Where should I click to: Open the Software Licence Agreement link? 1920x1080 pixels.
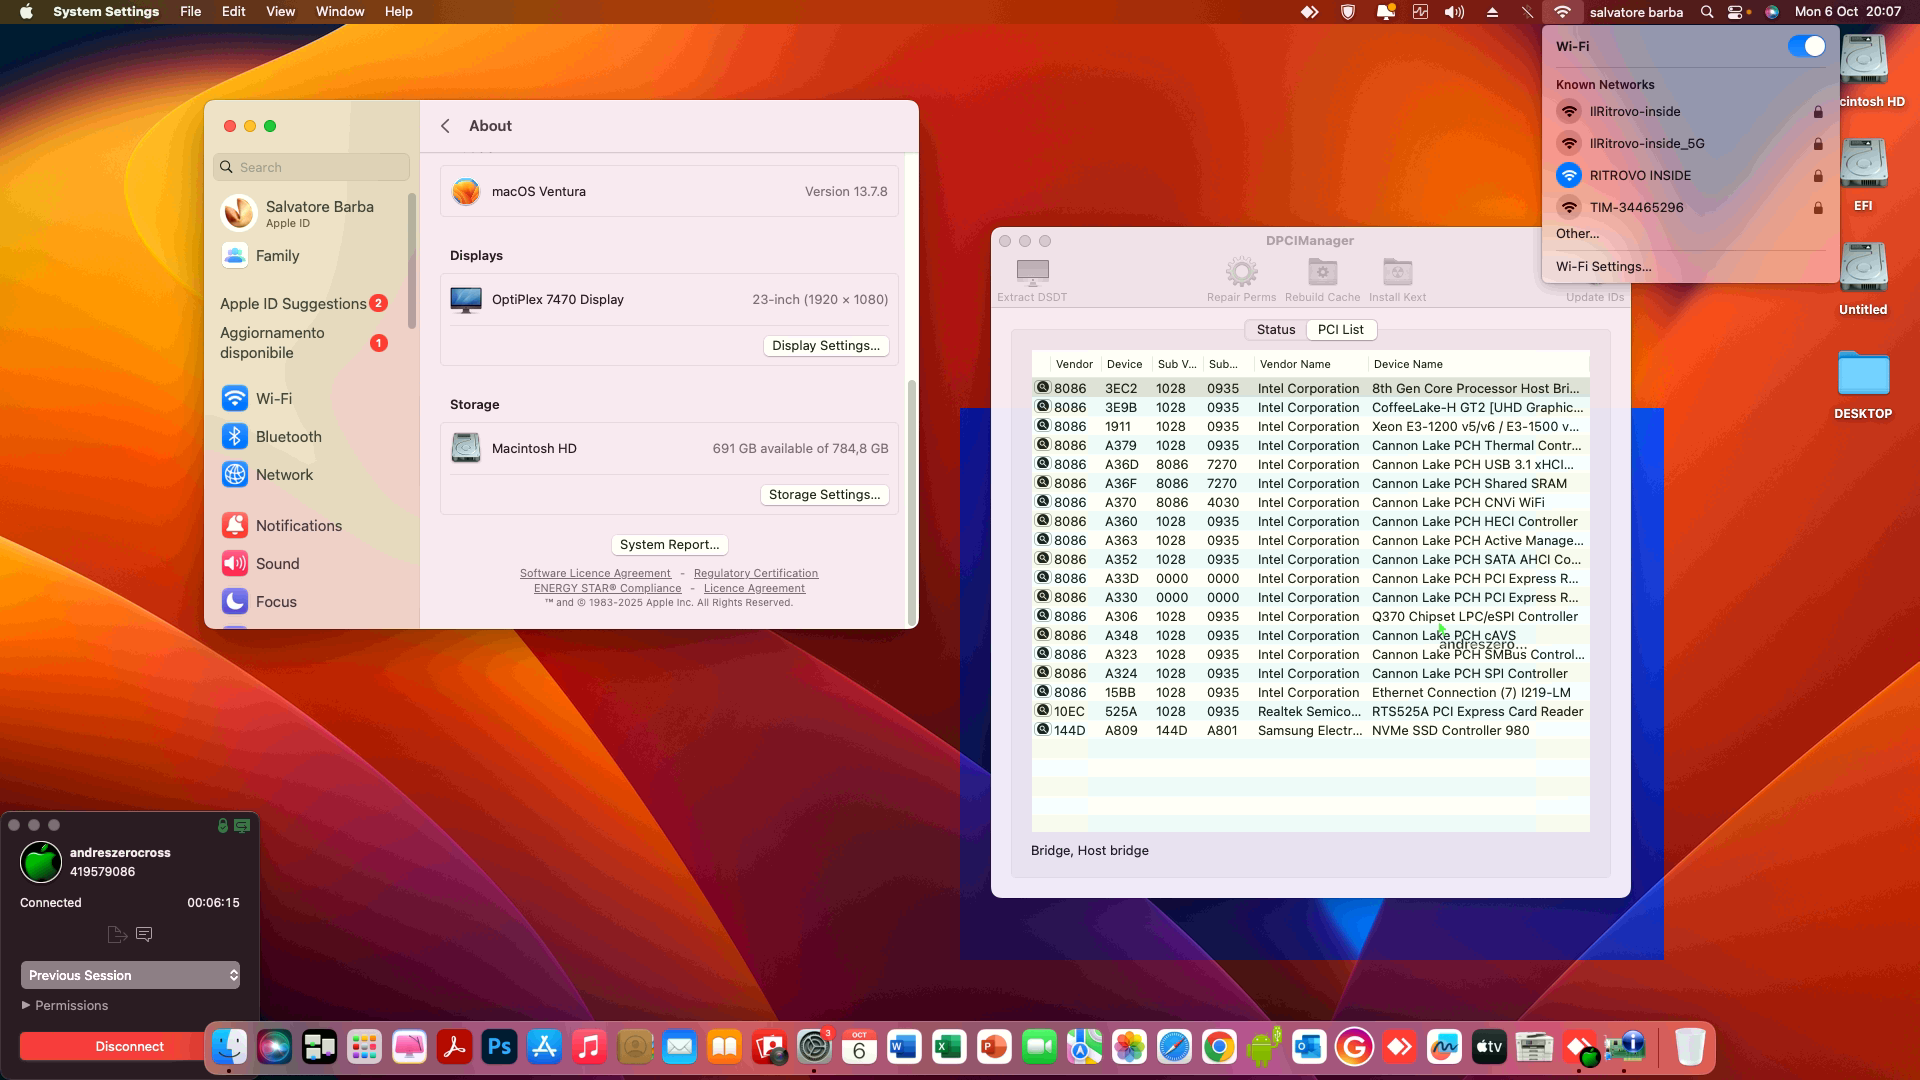(595, 574)
